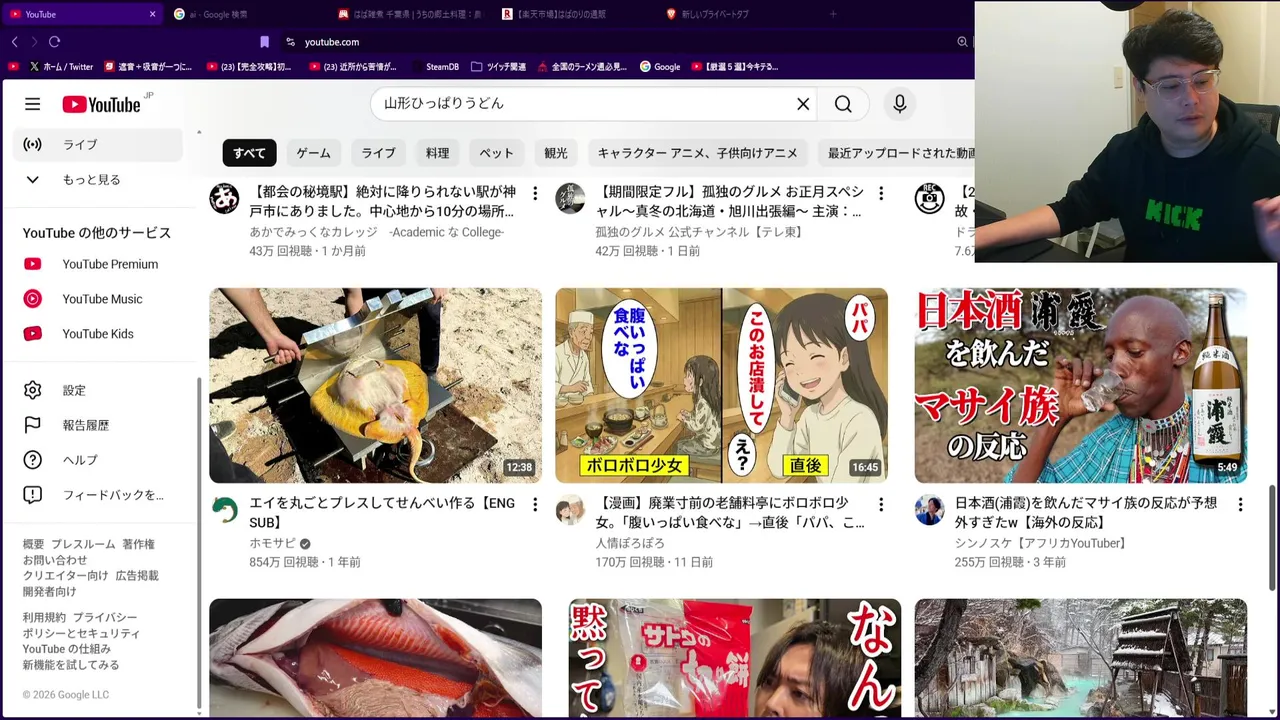This screenshot has width=1280, height=720.
Task: Select the 観光 filter chip
Action: point(556,153)
